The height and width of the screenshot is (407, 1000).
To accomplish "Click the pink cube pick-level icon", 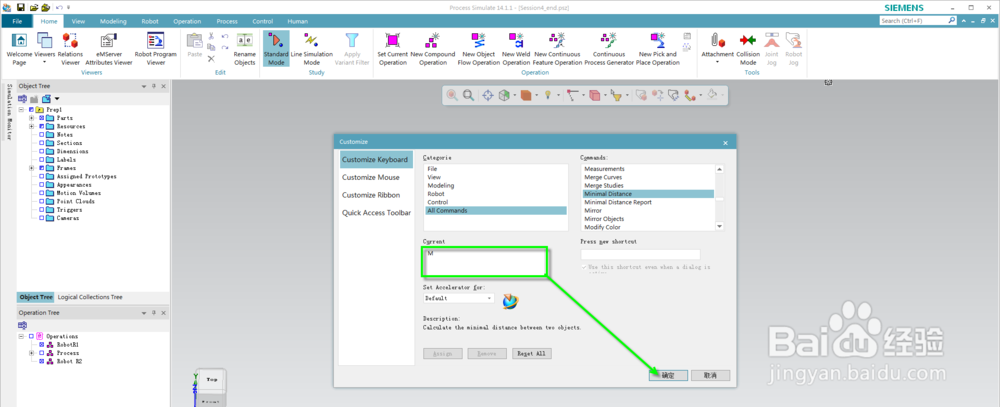I will point(594,95).
